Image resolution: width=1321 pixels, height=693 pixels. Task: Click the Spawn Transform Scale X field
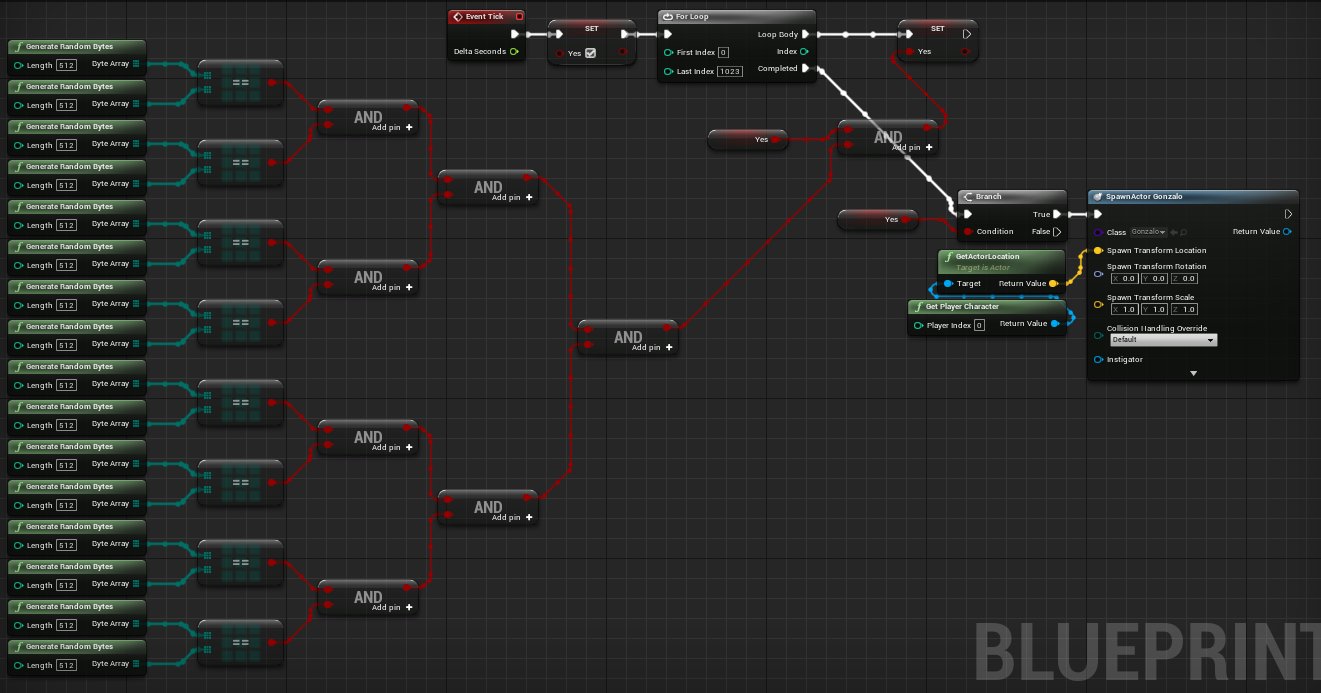1127,310
